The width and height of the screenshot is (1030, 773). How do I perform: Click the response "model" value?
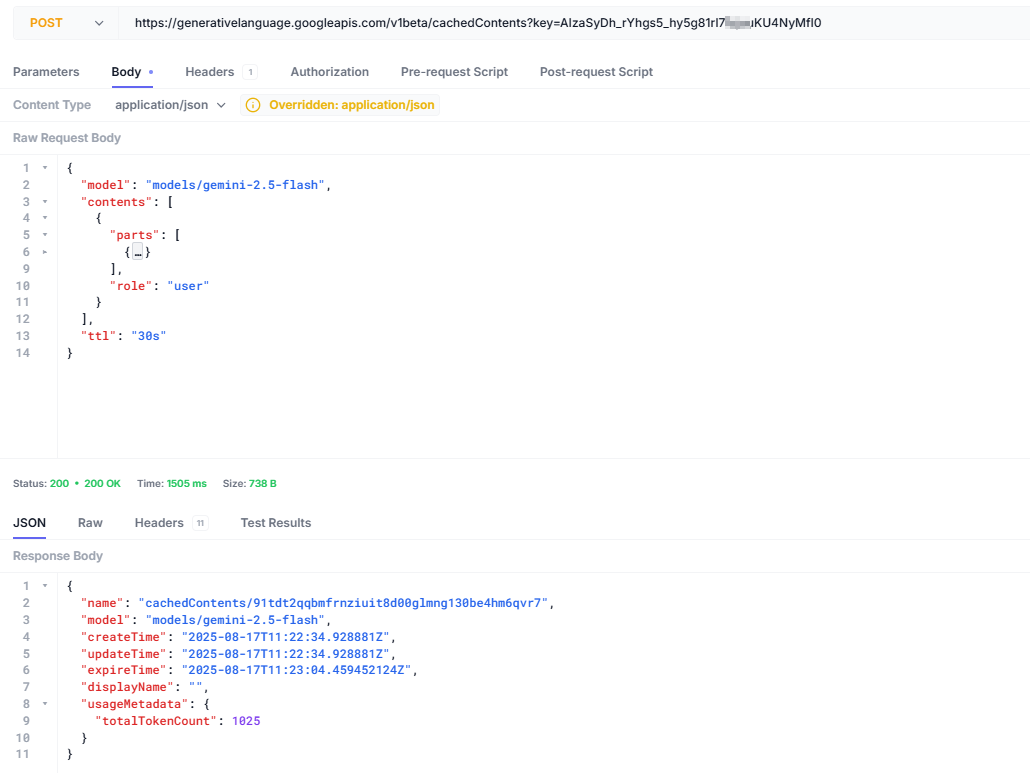point(235,620)
